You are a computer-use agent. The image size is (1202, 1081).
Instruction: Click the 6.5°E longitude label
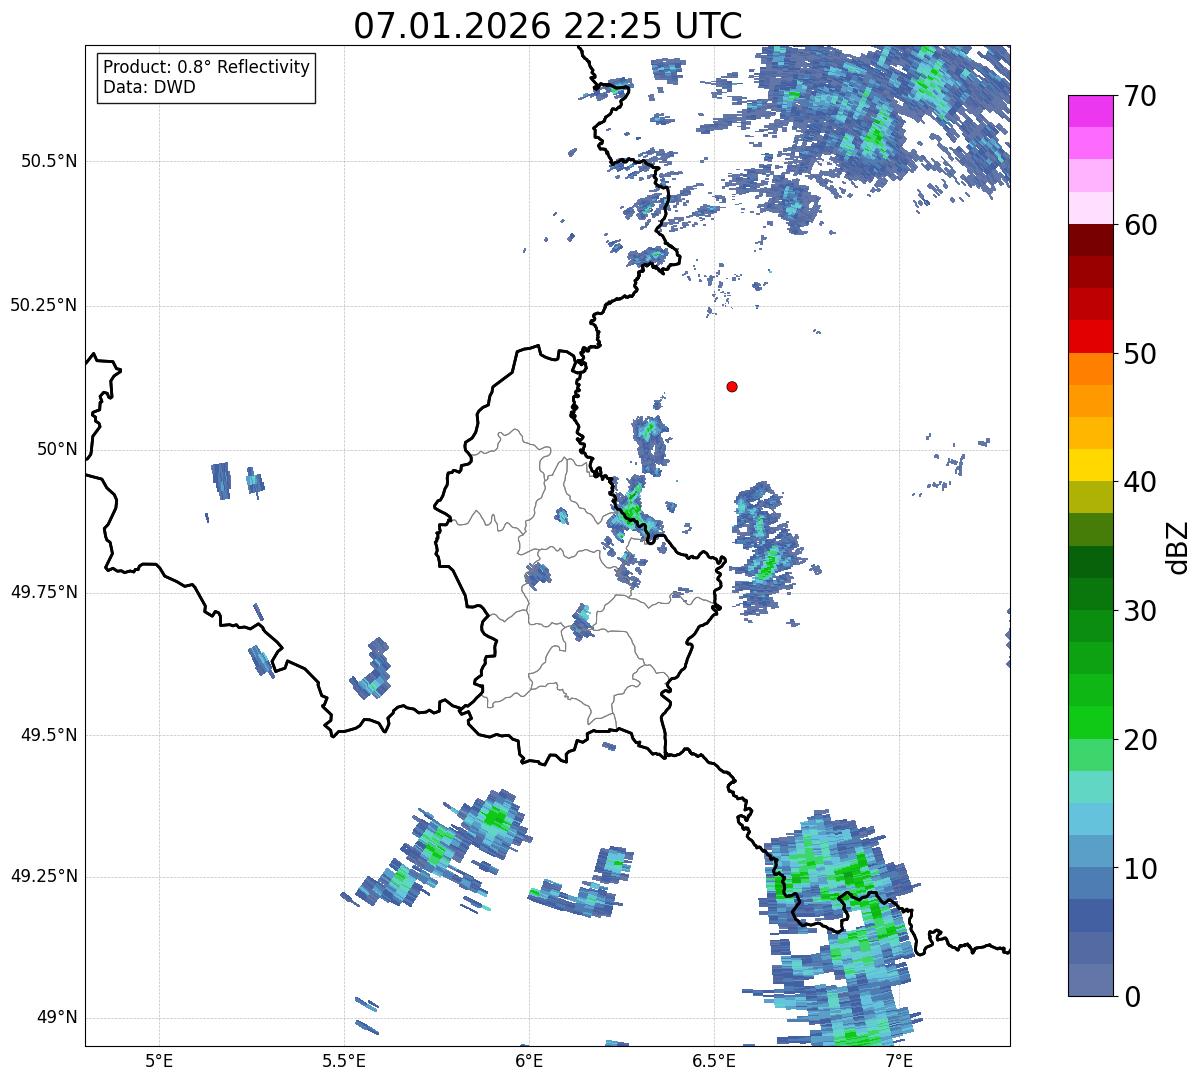(714, 1060)
